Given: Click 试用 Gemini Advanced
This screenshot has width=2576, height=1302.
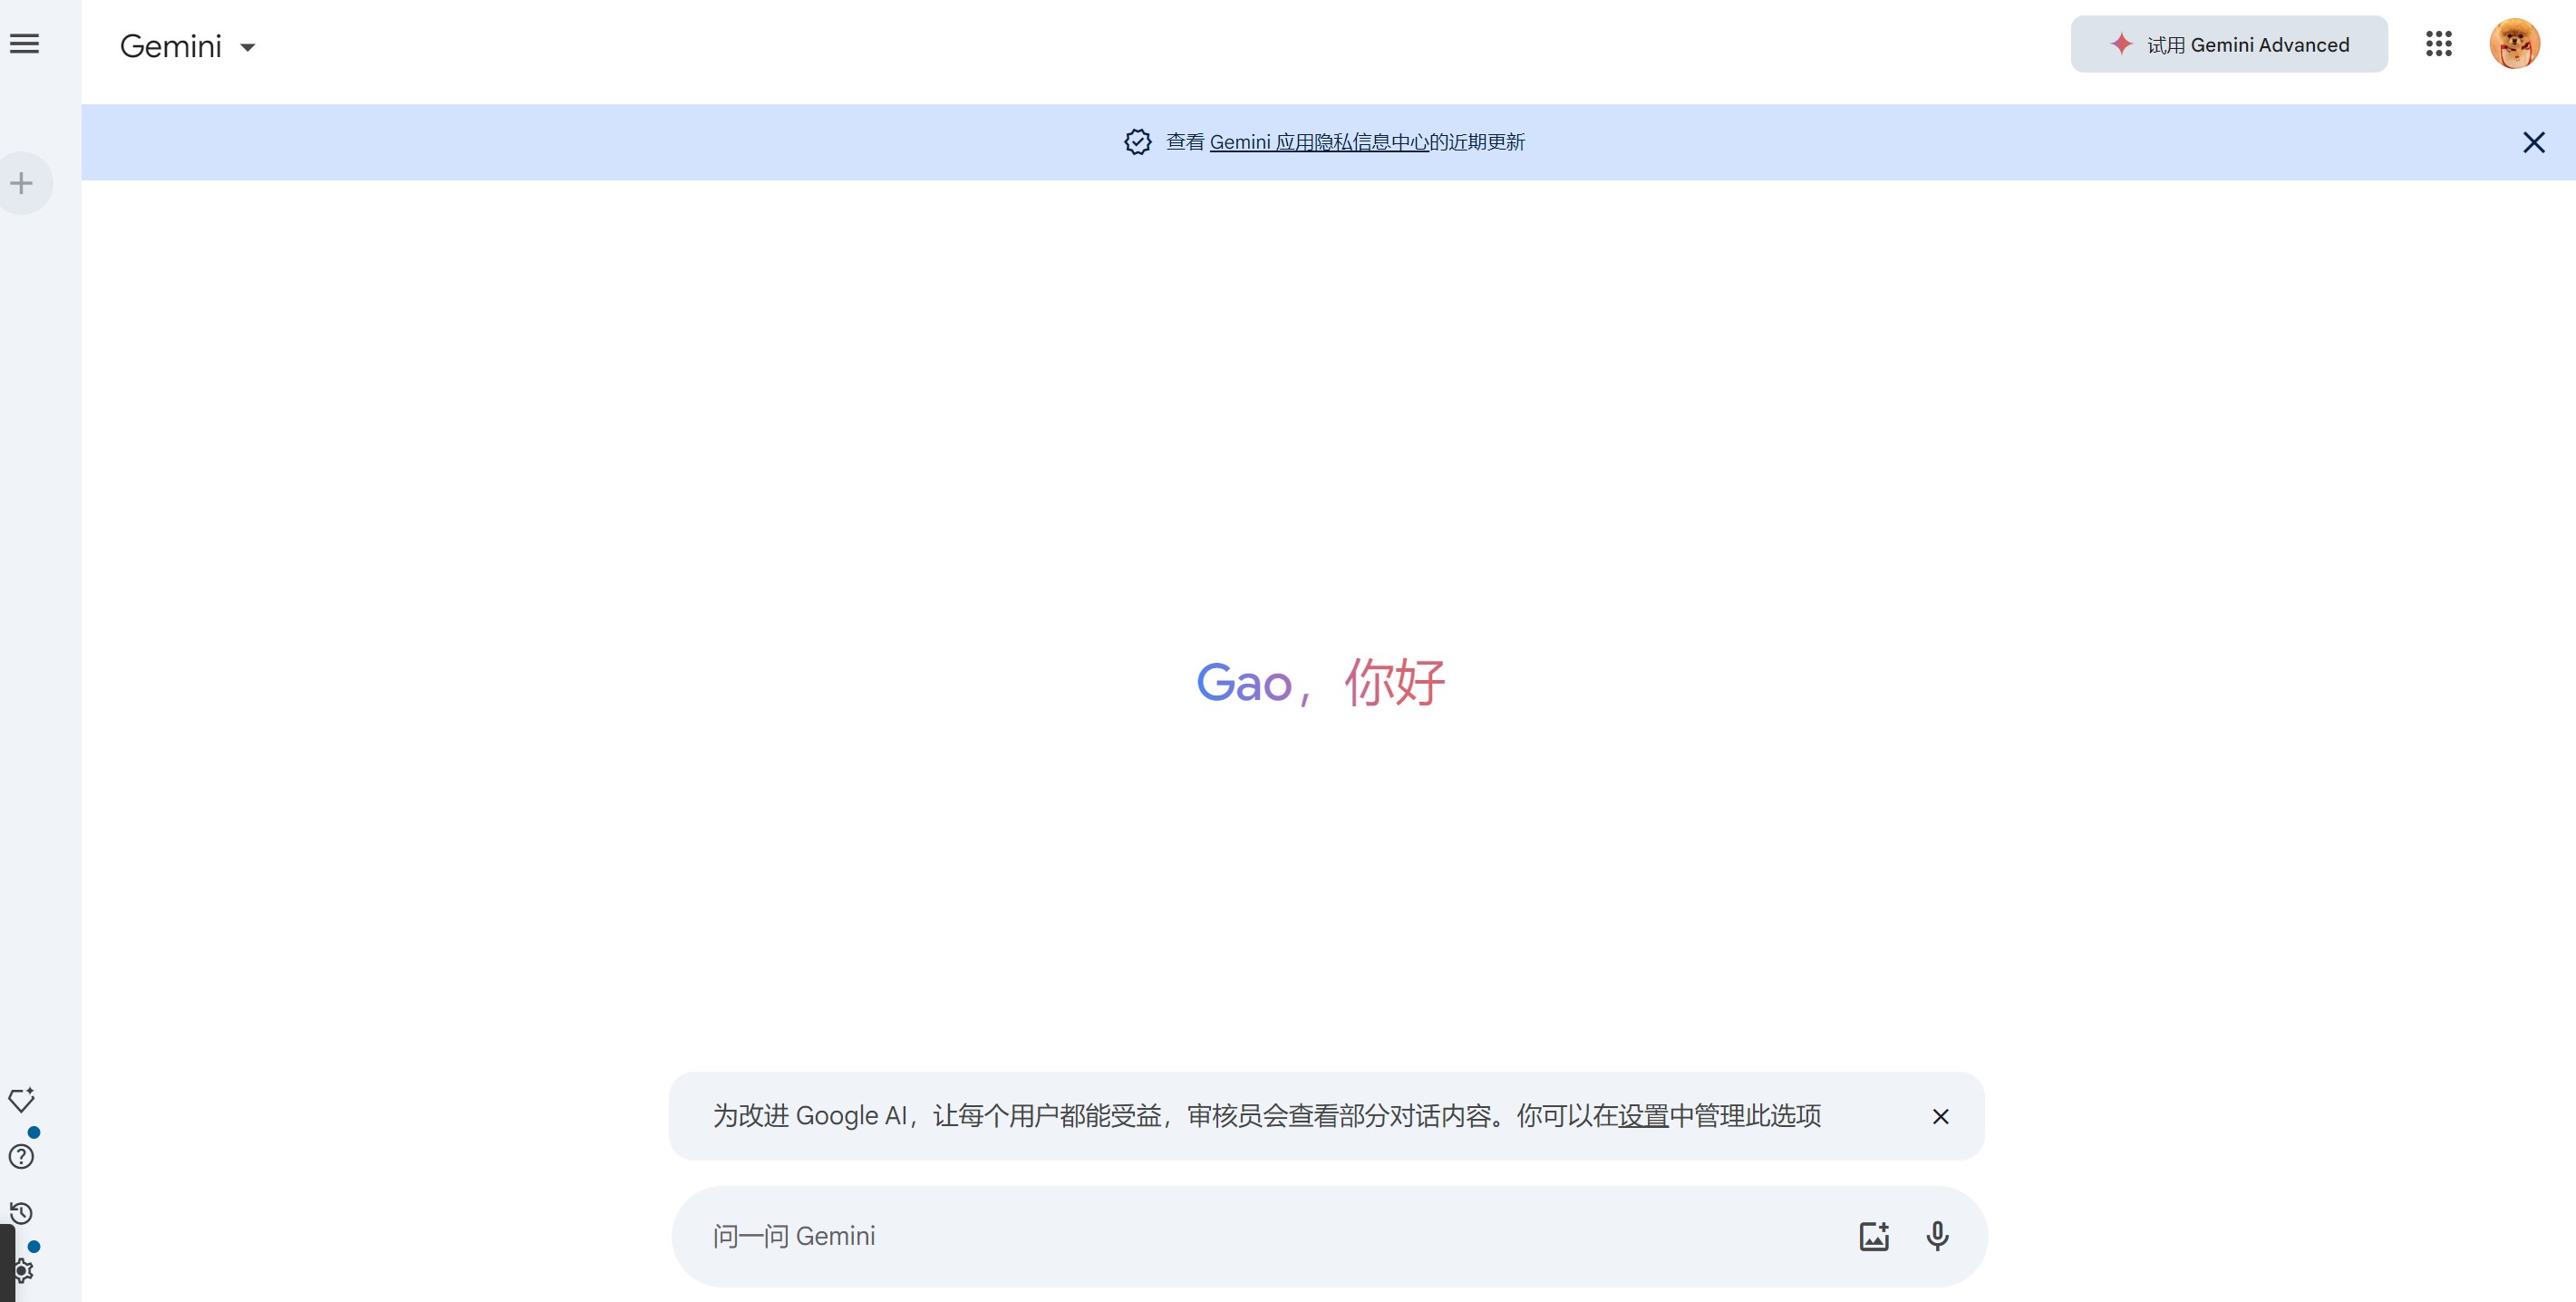Looking at the screenshot, I should [x=2228, y=44].
